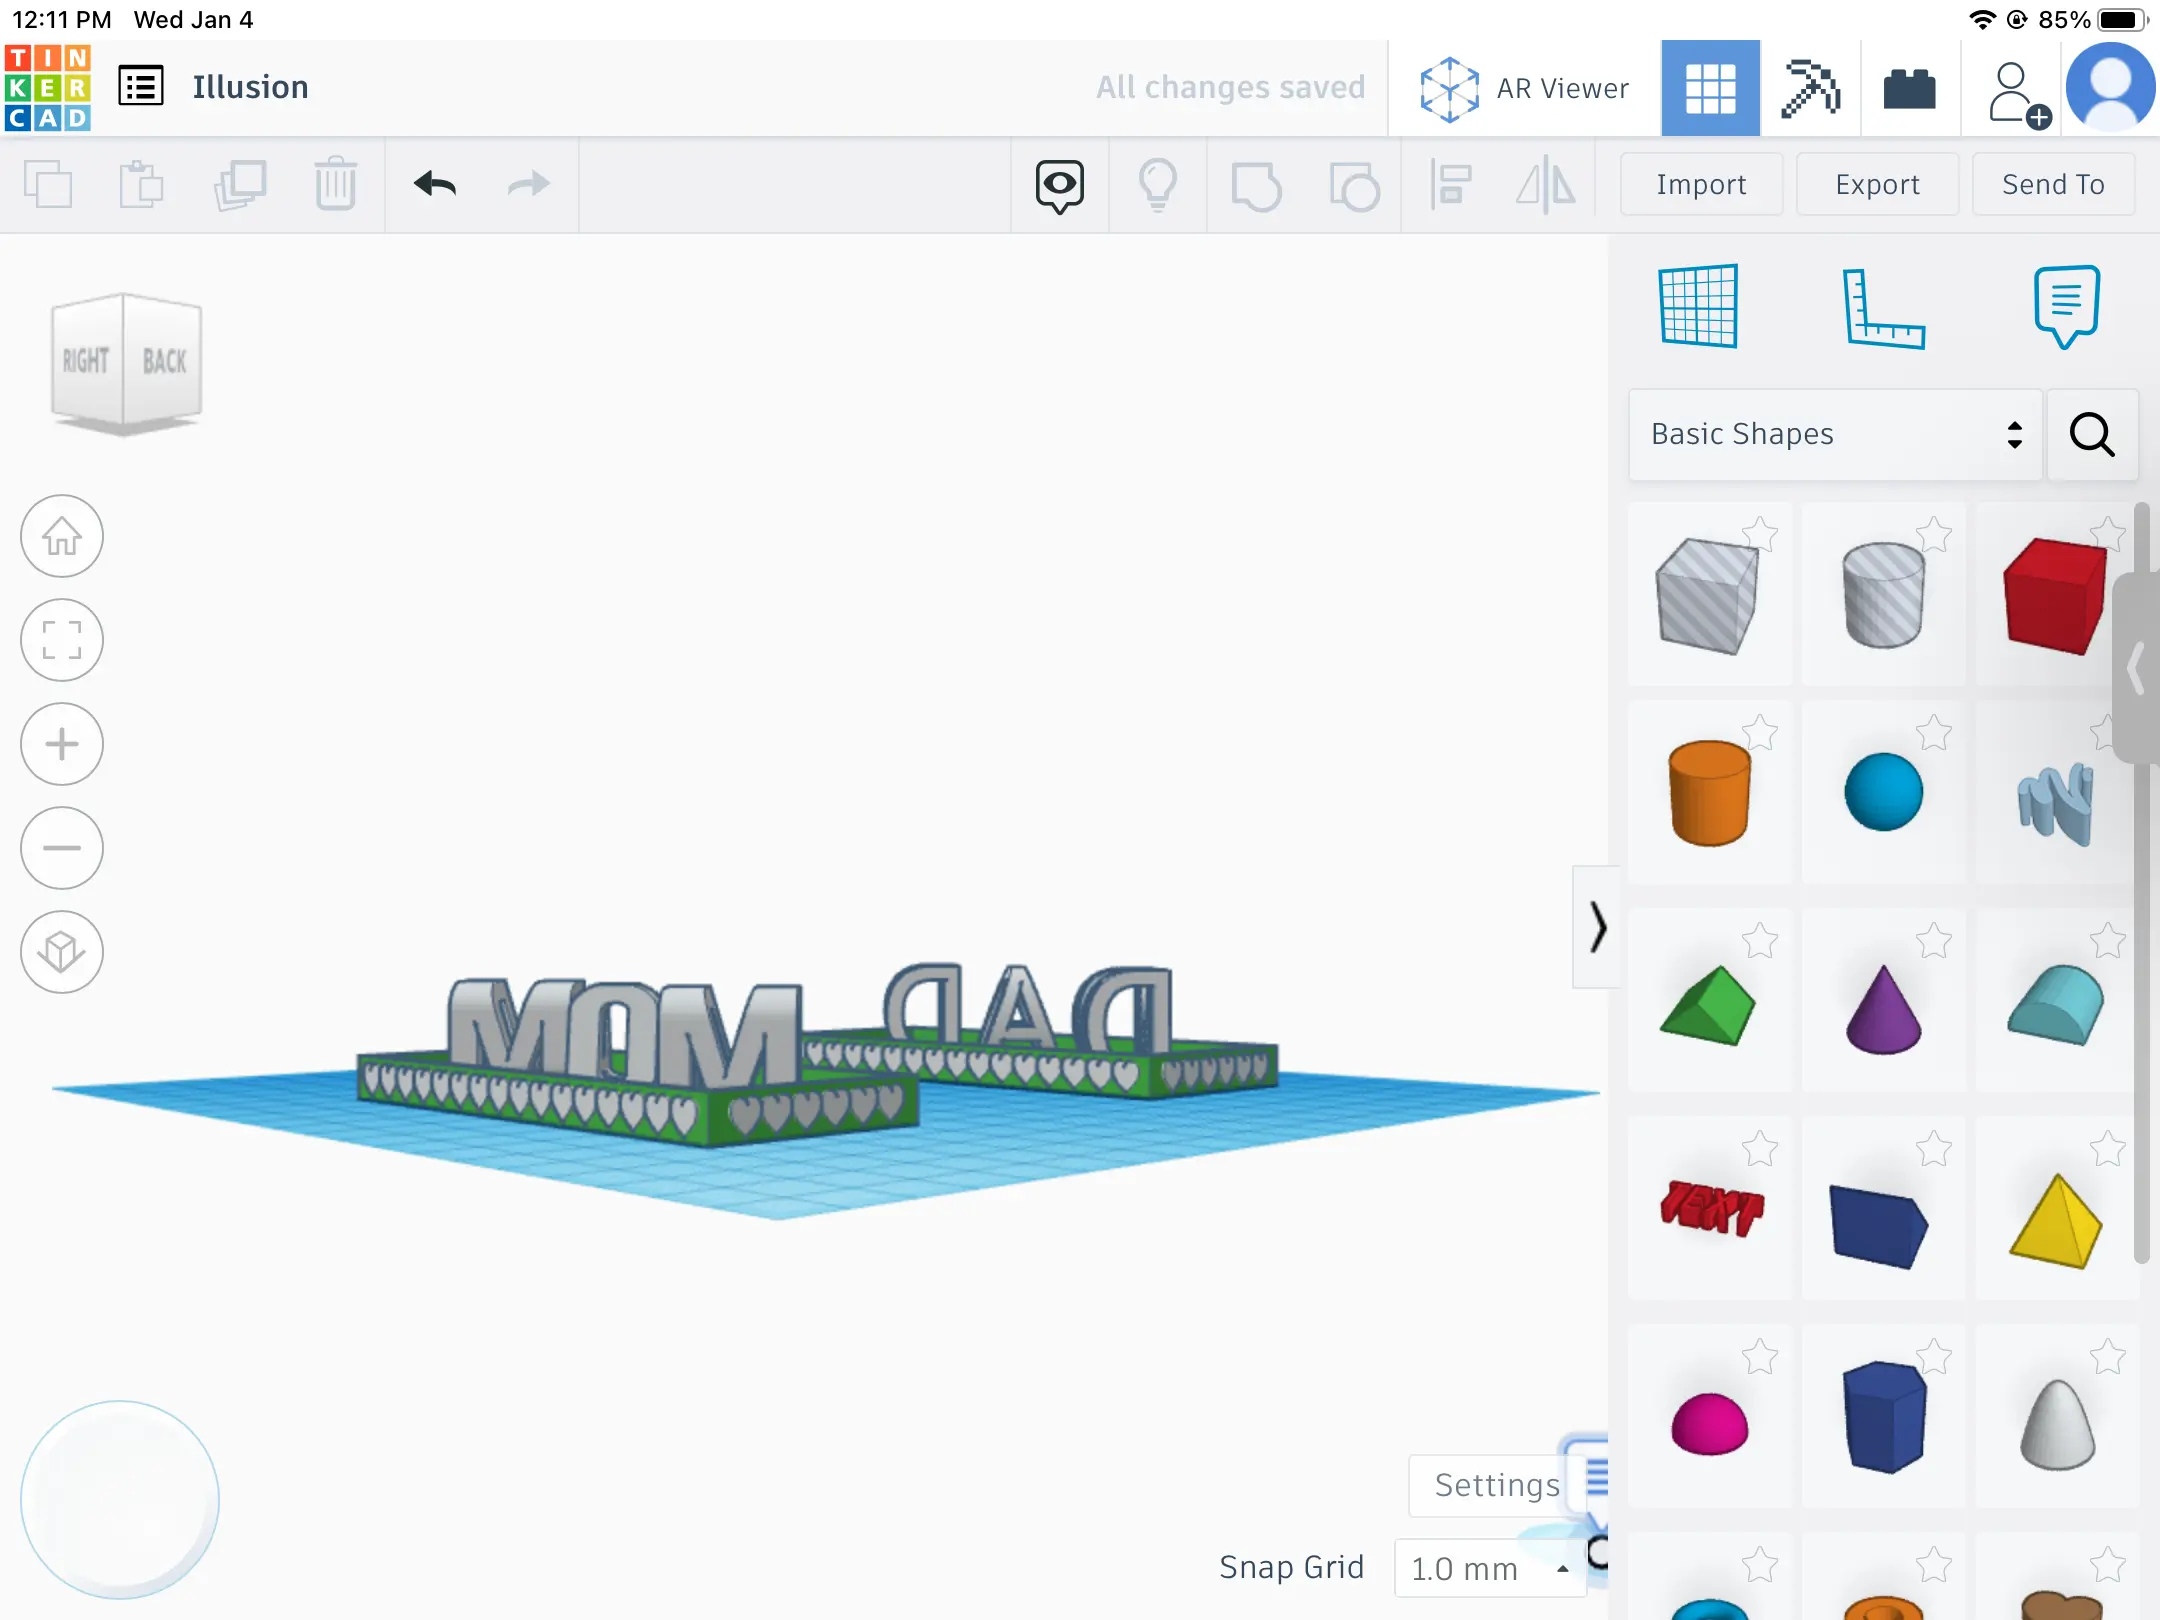Viewport: 2160px width, 1620px height.
Task: Undo the last action
Action: [434, 184]
